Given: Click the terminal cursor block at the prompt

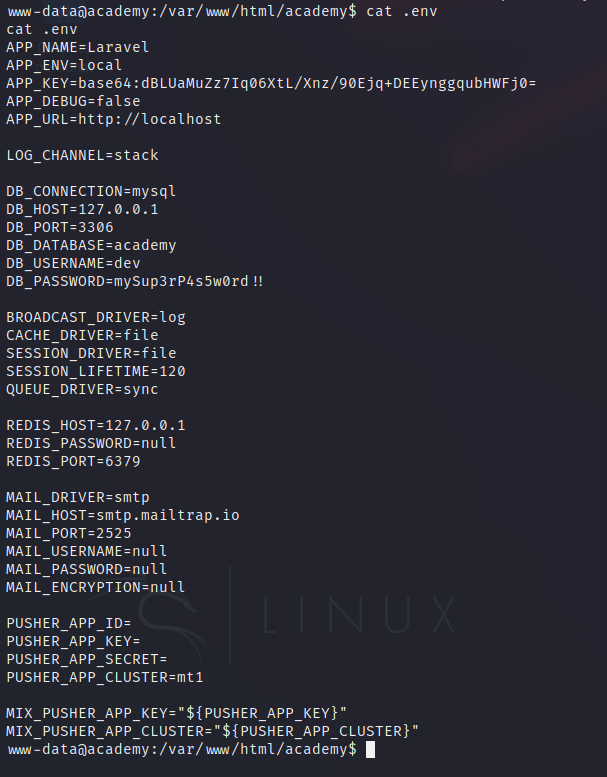Looking at the screenshot, I should pyautogui.click(x=371, y=749).
